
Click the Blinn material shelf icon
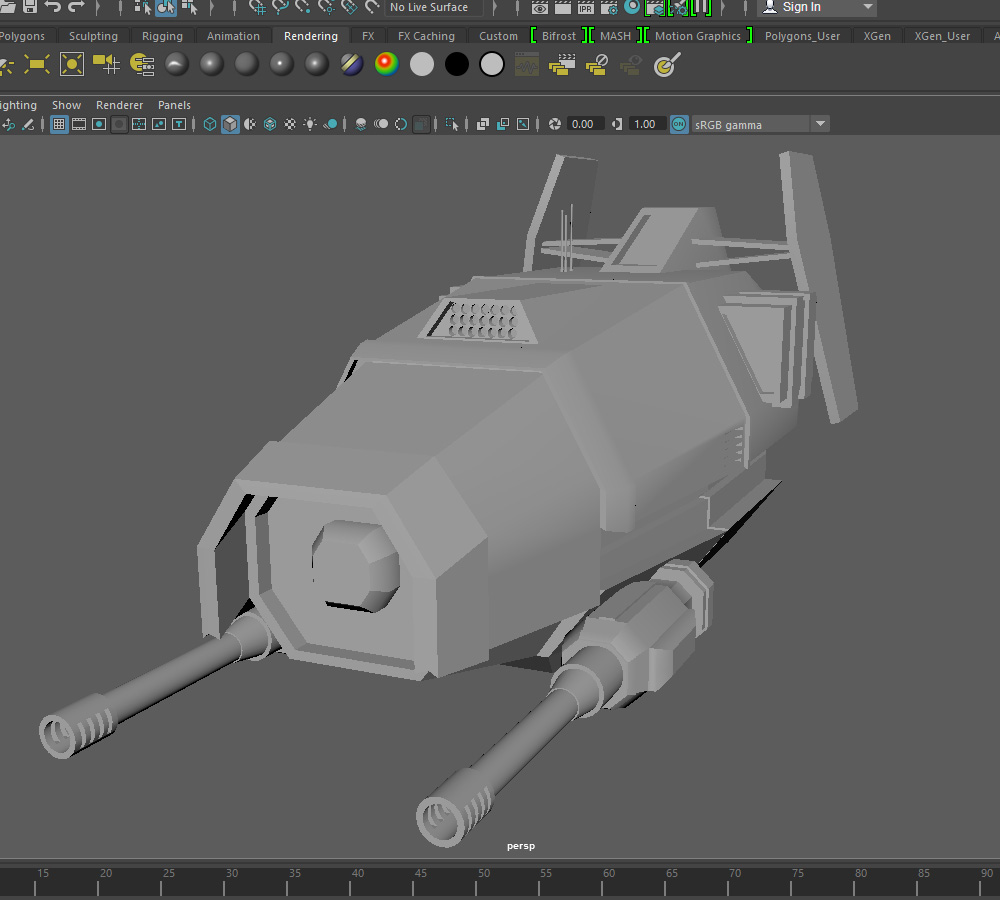pyautogui.click(x=212, y=64)
